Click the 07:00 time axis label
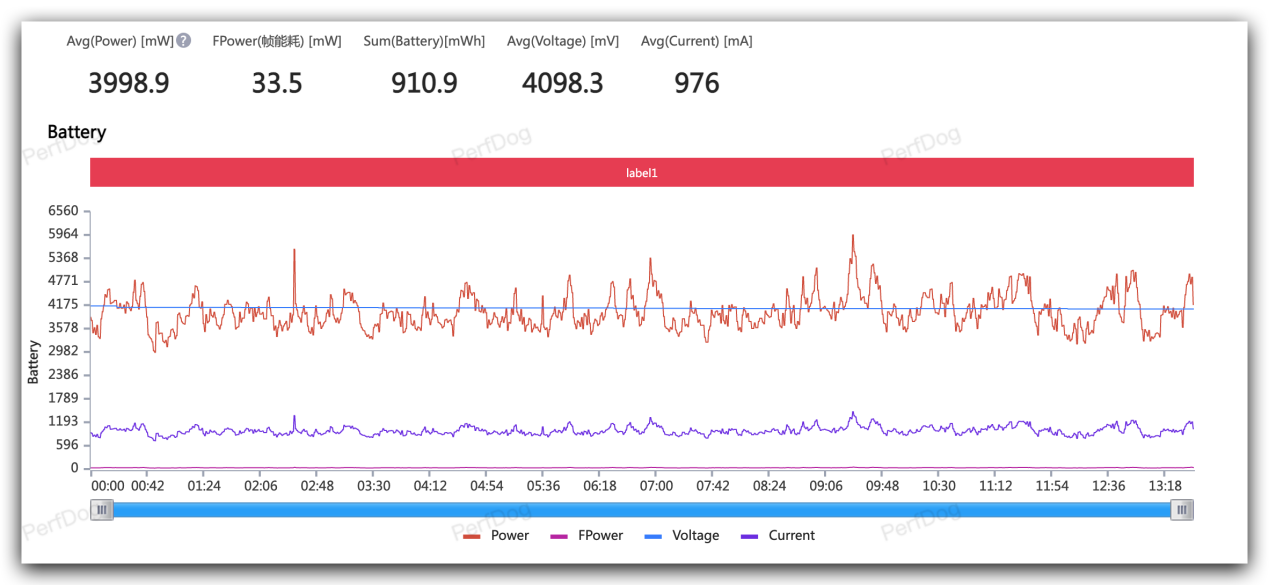This screenshot has height=585, width=1269. pyautogui.click(x=656, y=486)
